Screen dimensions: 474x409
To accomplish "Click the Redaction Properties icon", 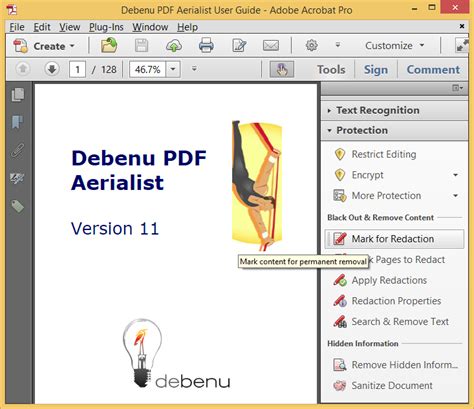I will coord(340,301).
